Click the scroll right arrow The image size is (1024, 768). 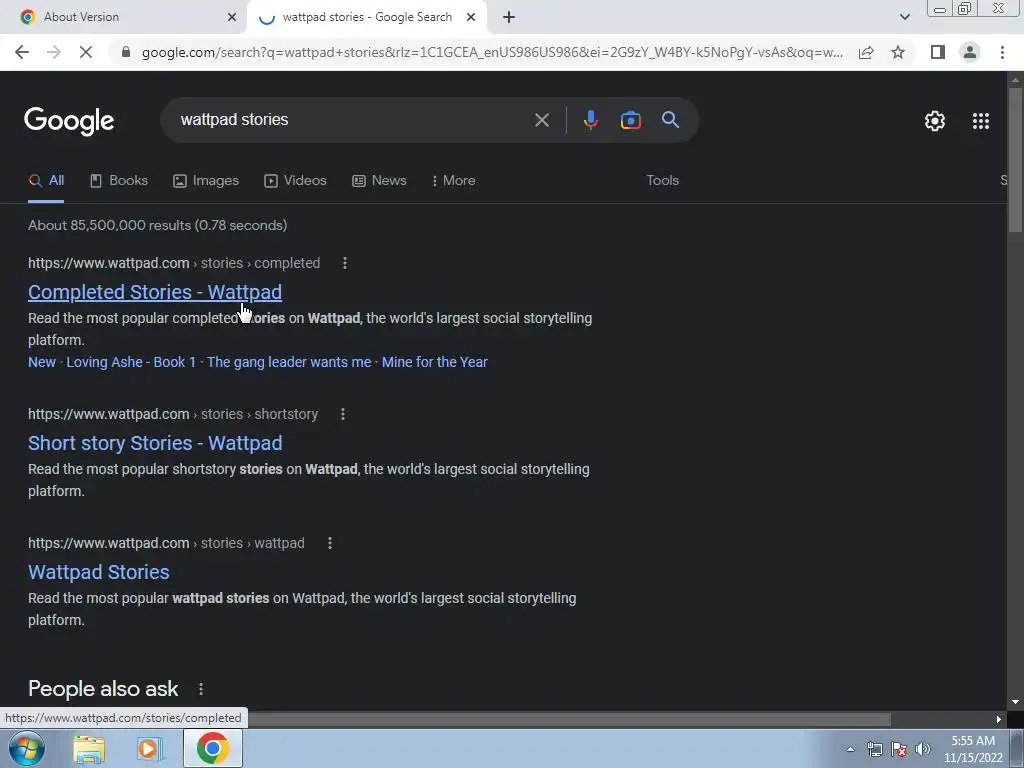tap(999, 720)
